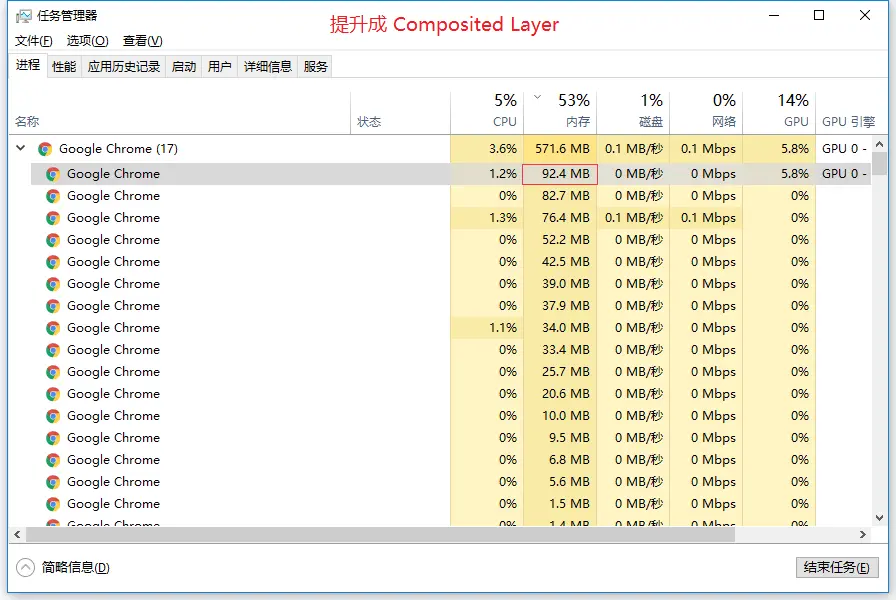896x600 pixels.
Task: Click the 3.6% CPU cell
Action: click(487, 149)
